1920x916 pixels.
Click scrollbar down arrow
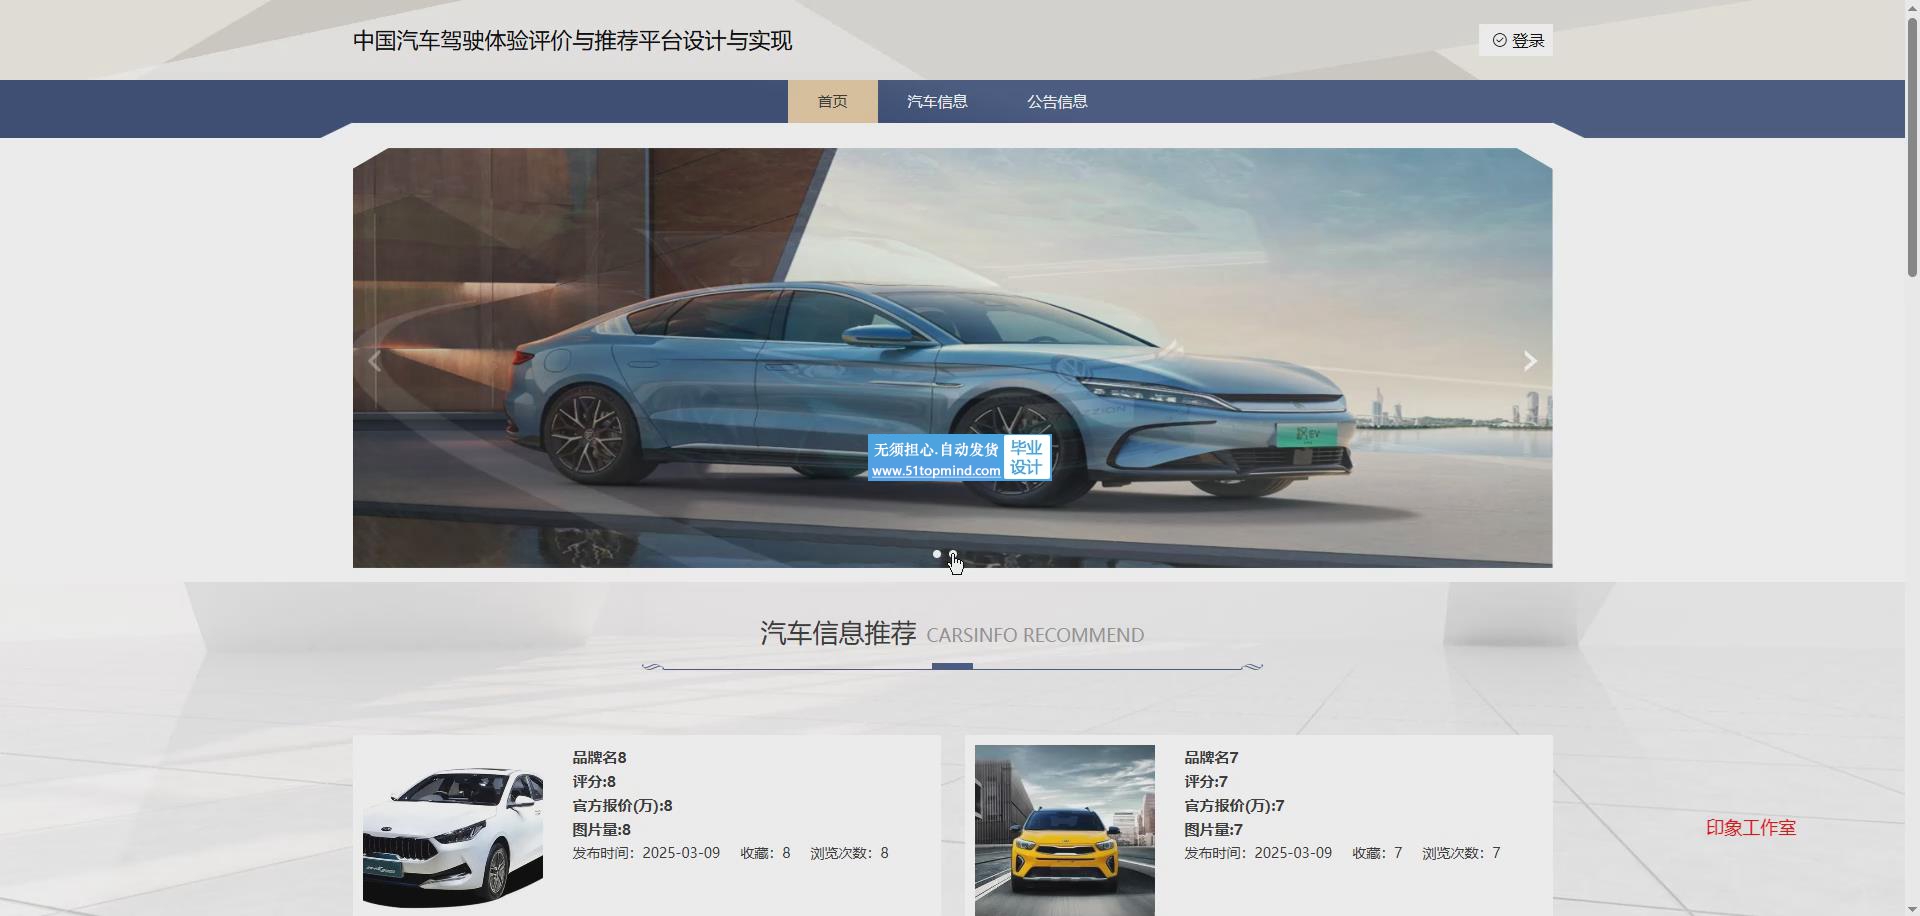coord(1912,908)
